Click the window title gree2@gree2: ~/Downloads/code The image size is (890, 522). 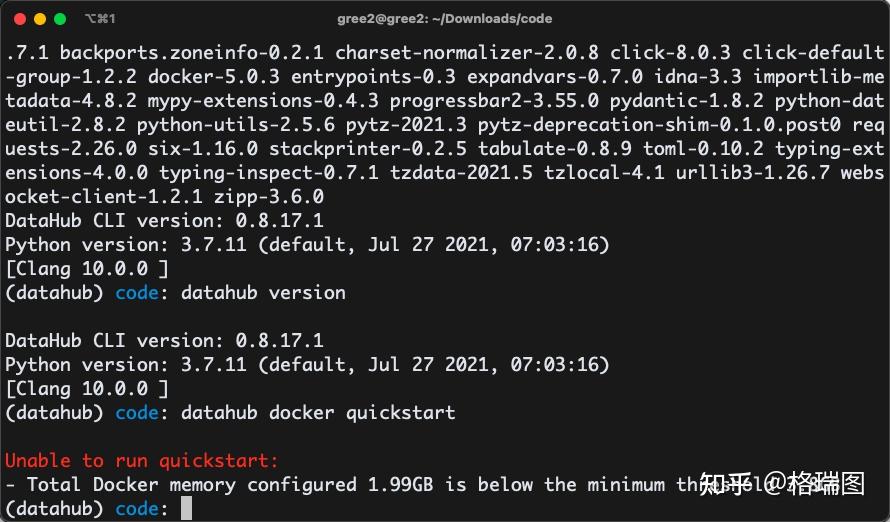pyautogui.click(x=444, y=19)
